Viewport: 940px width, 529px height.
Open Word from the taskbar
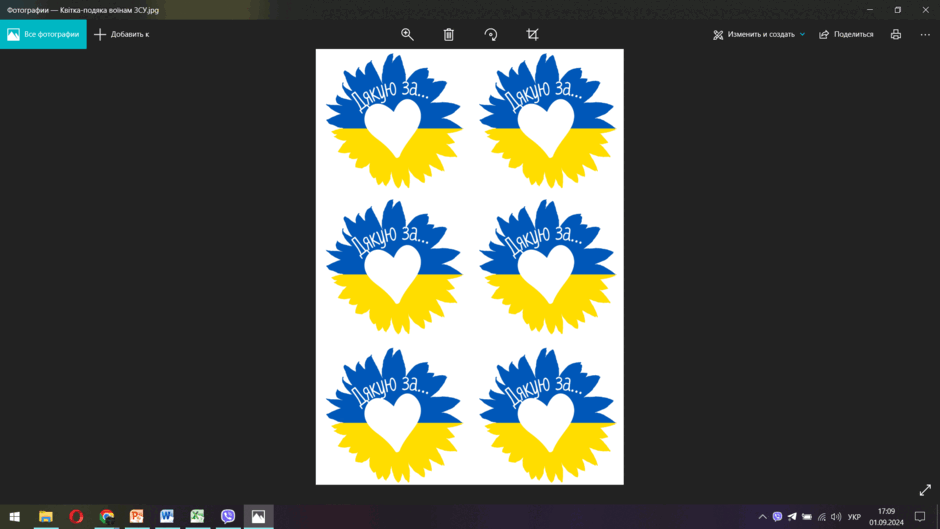click(167, 516)
